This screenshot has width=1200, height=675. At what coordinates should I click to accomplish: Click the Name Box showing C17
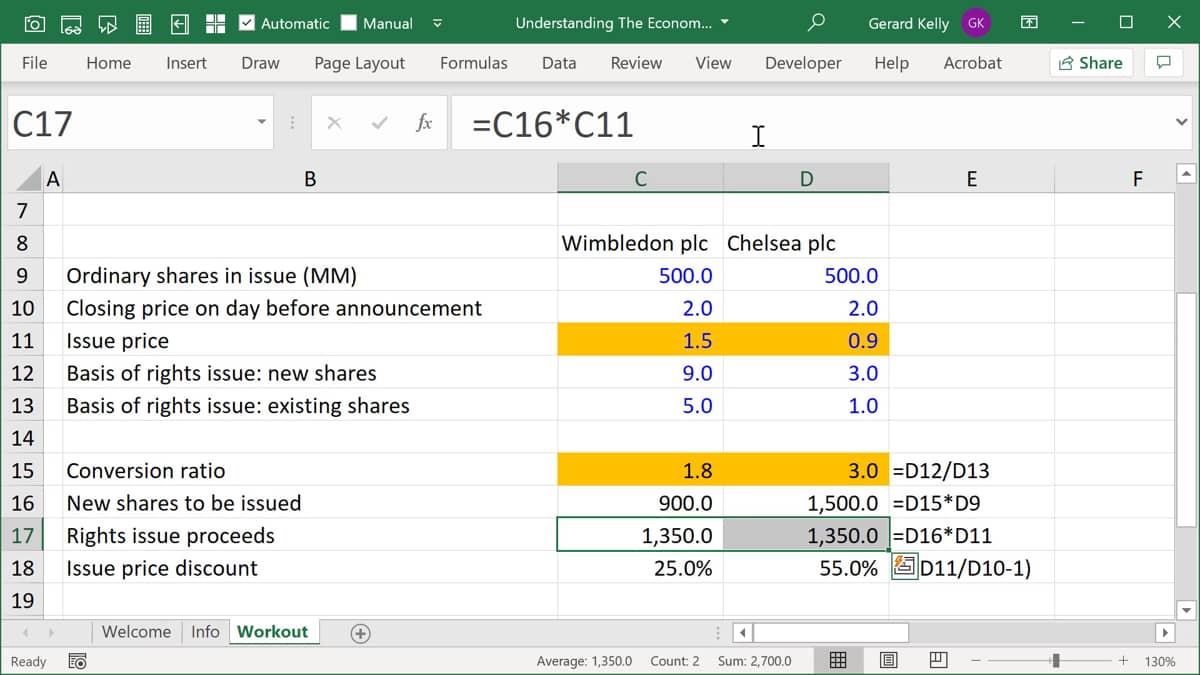[x=130, y=123]
